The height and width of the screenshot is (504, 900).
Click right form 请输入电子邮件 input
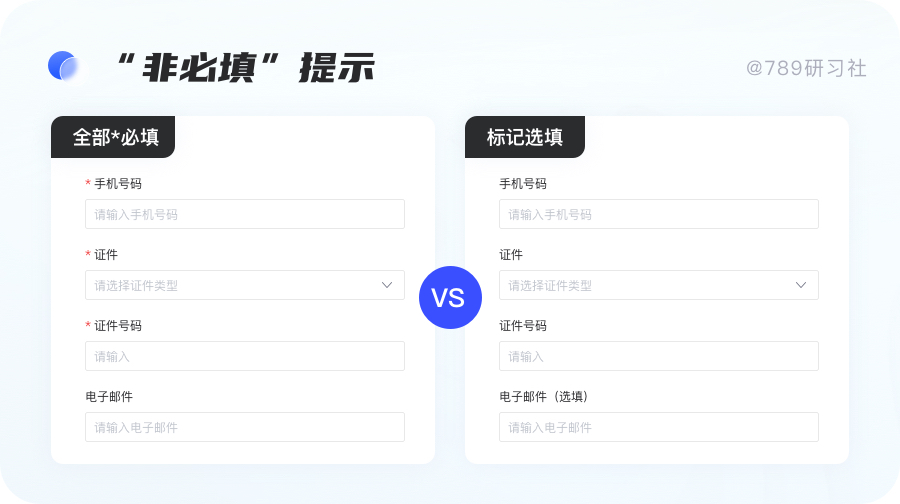[658, 427]
